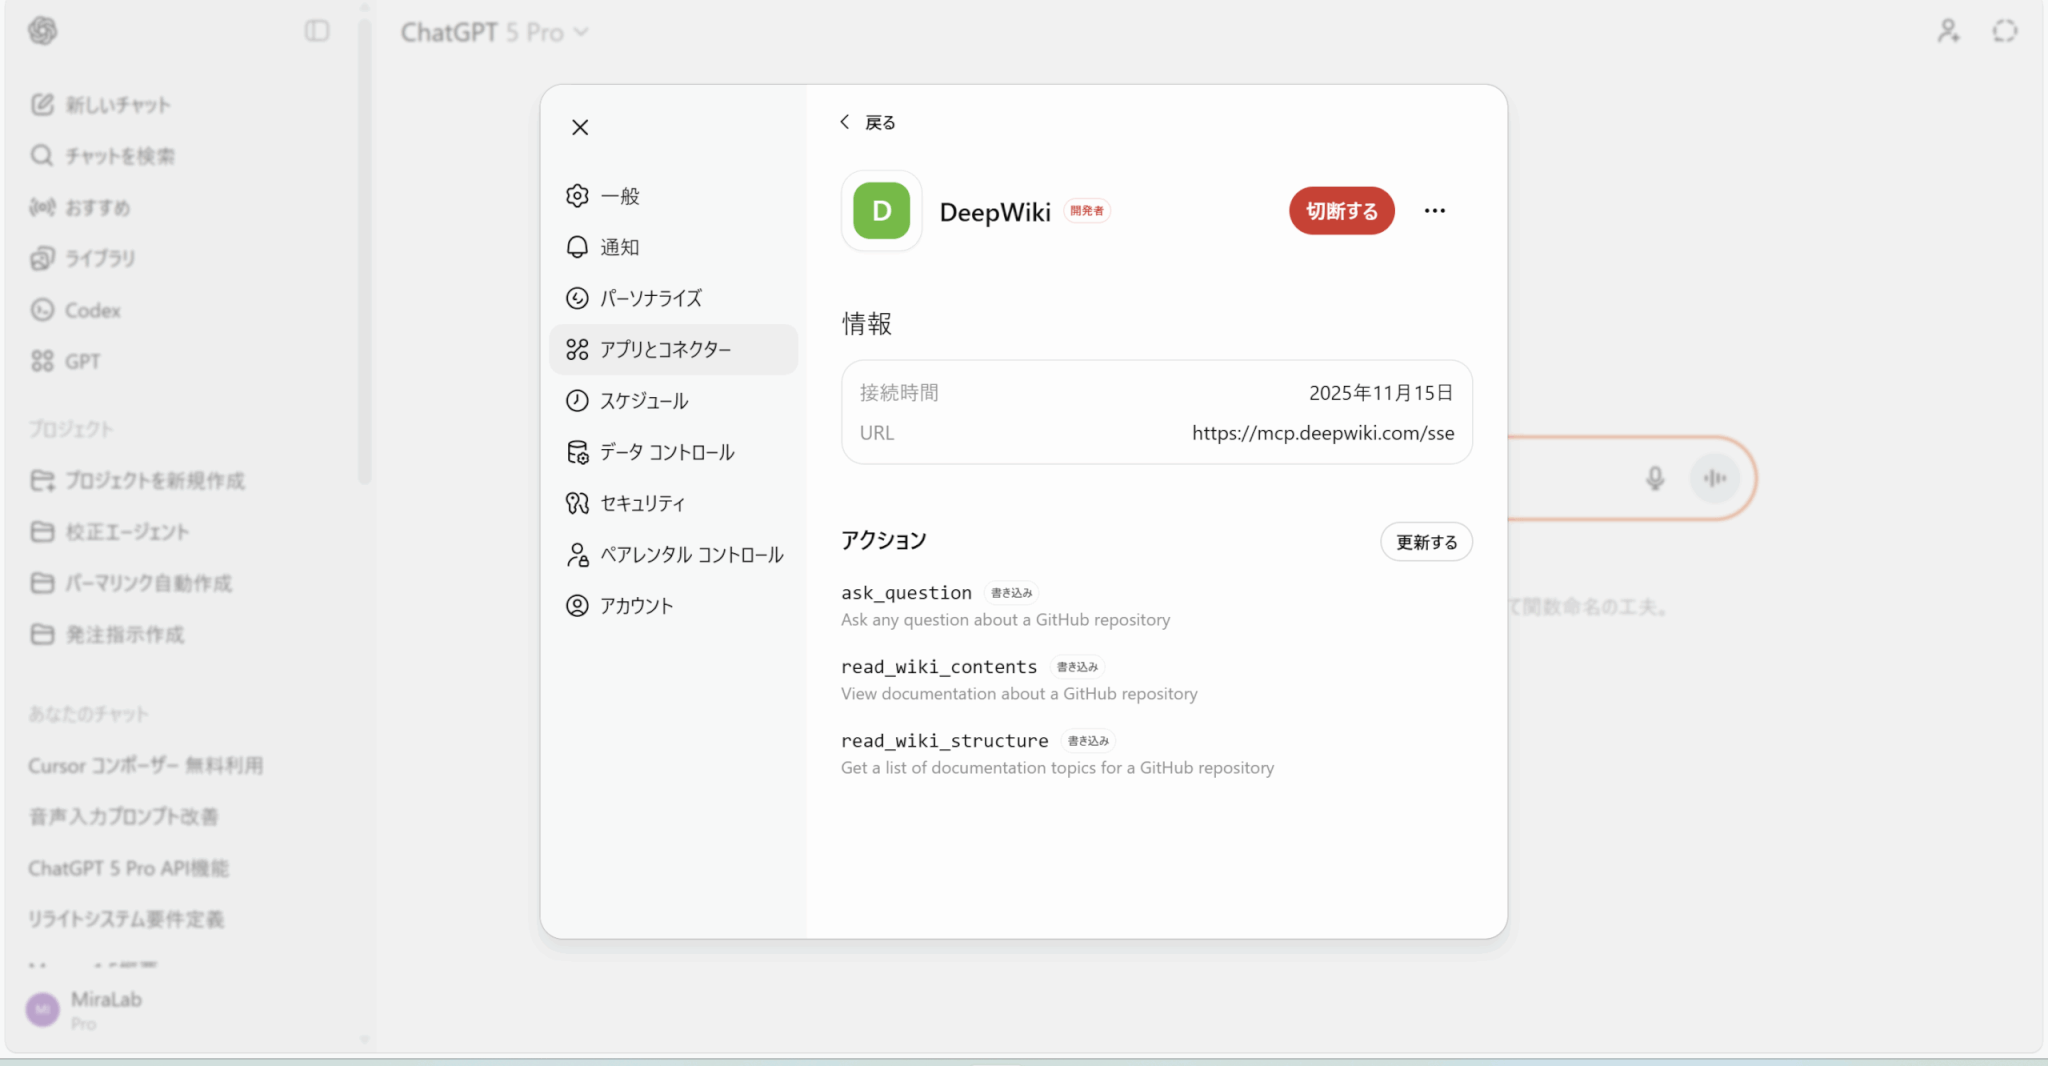Select the 一般 settings tab
Viewport: 2048px width, 1066px height.
tap(619, 197)
